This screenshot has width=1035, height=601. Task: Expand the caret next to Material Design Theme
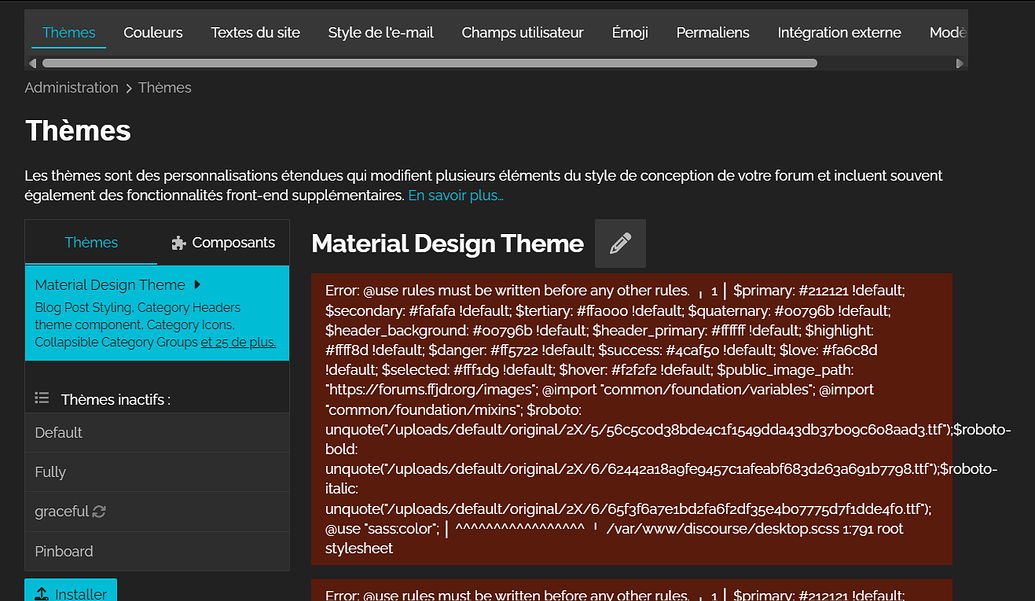198,285
